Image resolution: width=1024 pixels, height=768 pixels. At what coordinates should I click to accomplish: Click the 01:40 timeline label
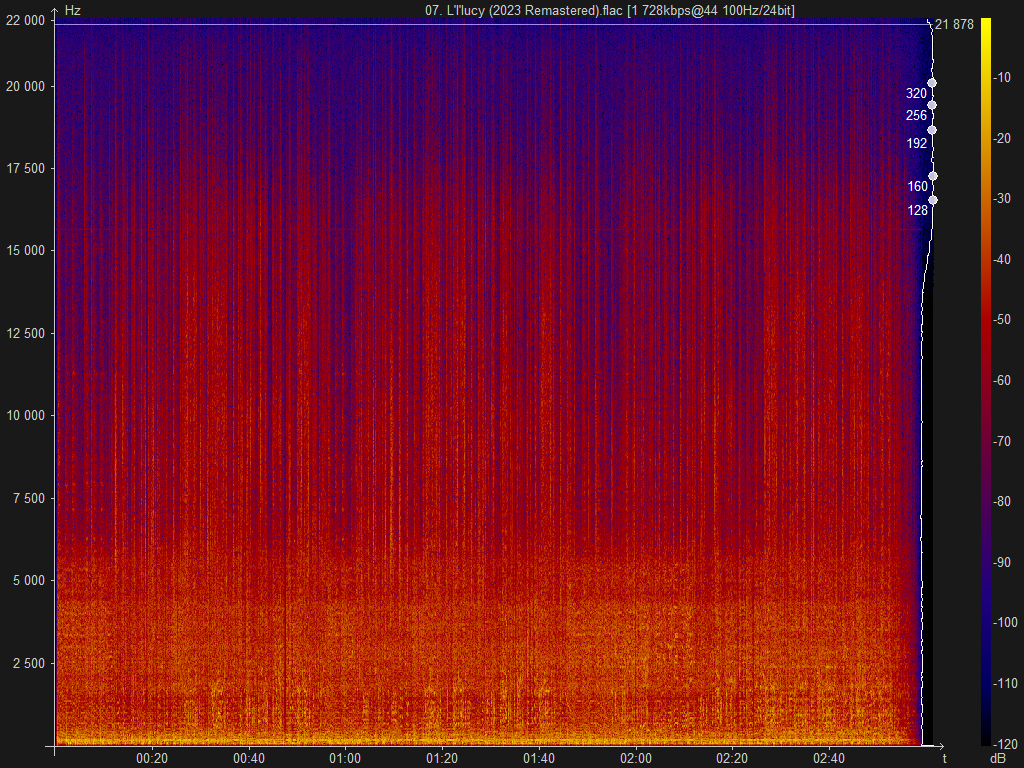tap(539, 759)
